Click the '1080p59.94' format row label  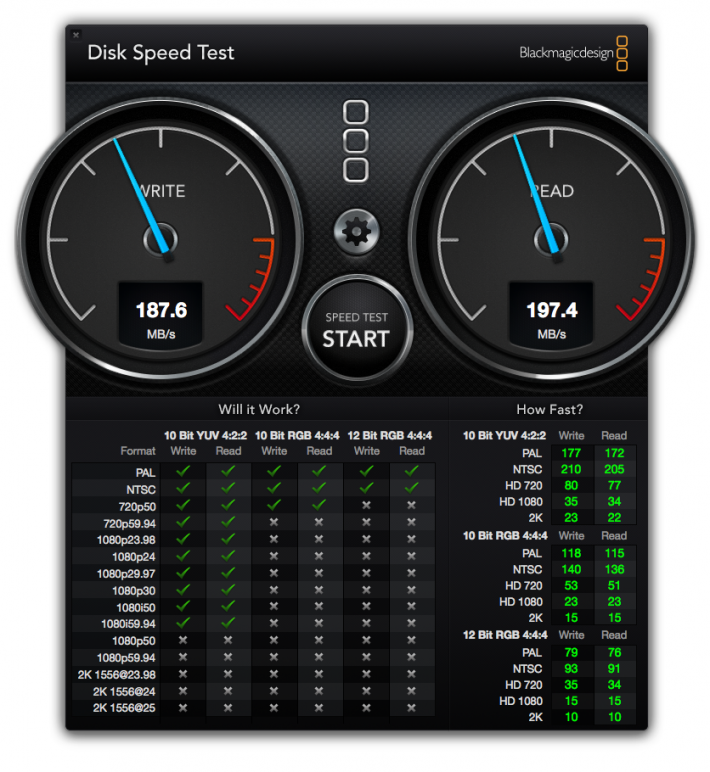point(126,658)
